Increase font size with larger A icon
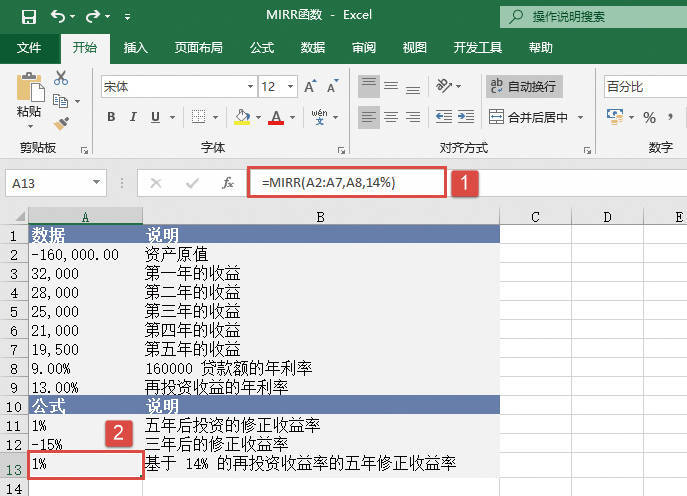Viewport: 687px width, 496px height. coord(310,87)
